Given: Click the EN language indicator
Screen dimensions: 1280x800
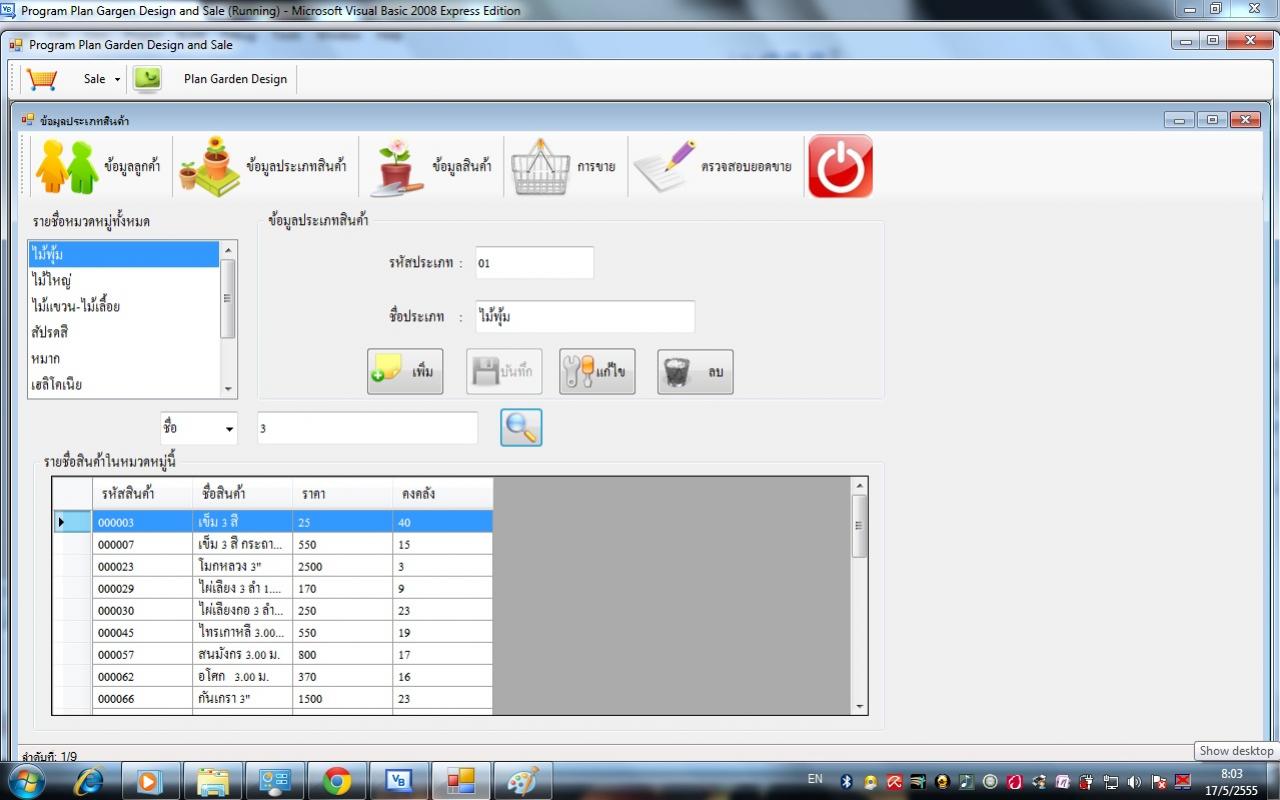Looking at the screenshot, I should [x=814, y=778].
